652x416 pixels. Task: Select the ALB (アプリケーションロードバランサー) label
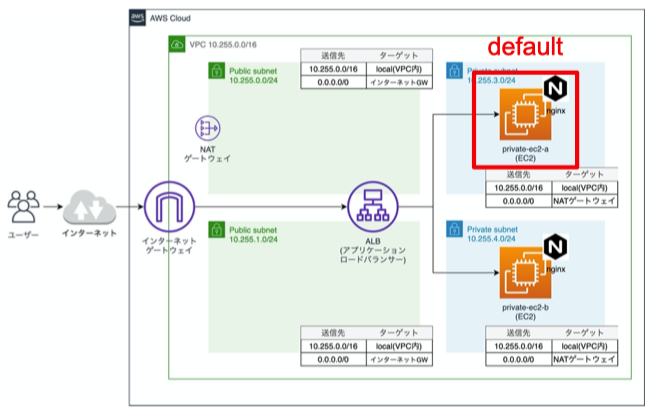[373, 250]
